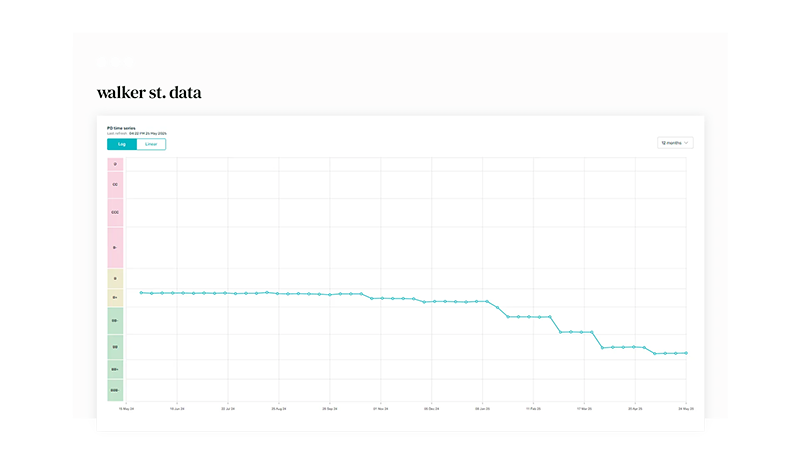Screen dimensions: 800x450
Task: Choose the BB- rating band
Action: 115,321
